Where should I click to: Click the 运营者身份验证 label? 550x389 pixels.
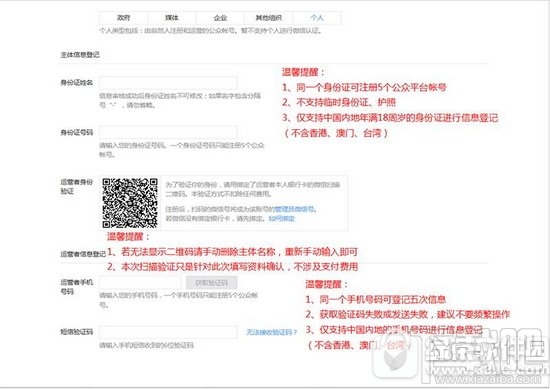[76, 186]
